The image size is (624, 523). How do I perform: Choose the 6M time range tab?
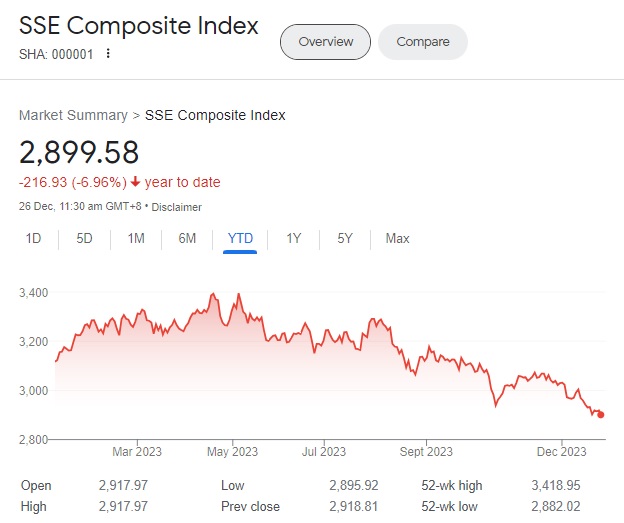pos(187,238)
